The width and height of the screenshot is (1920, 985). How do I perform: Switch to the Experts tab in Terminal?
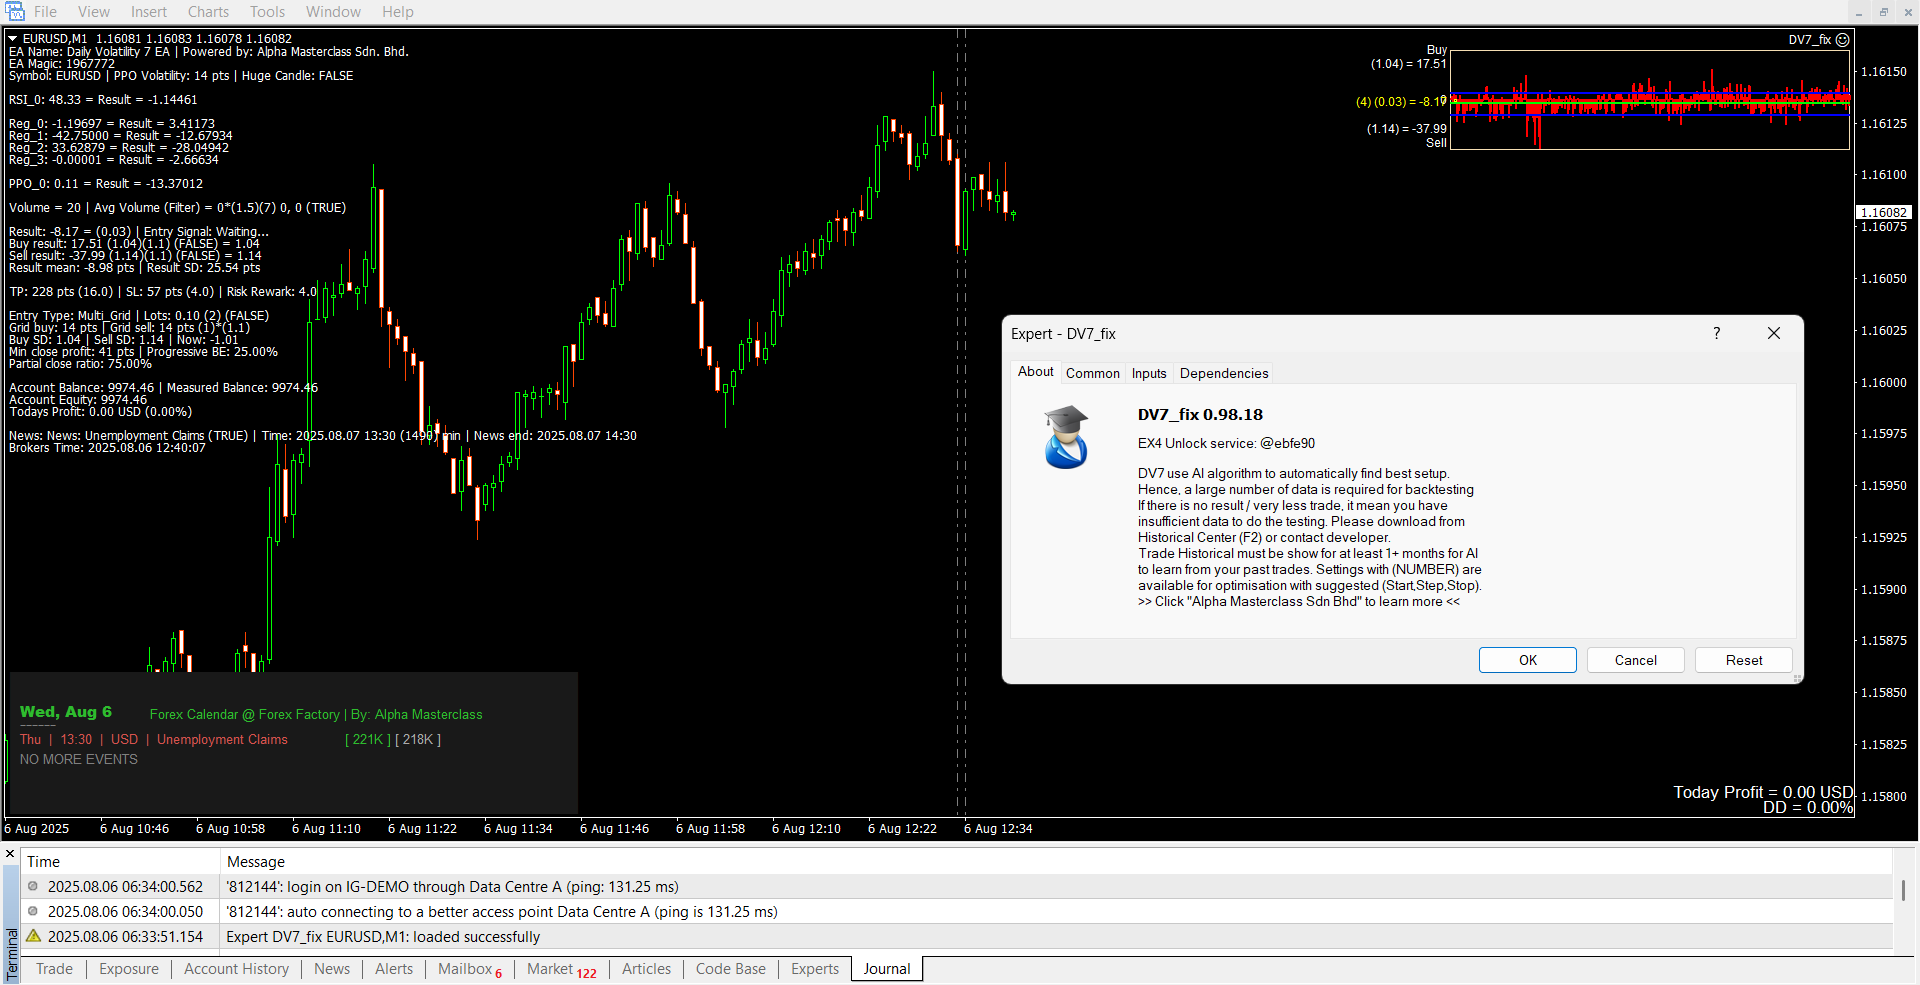pyautogui.click(x=815, y=969)
